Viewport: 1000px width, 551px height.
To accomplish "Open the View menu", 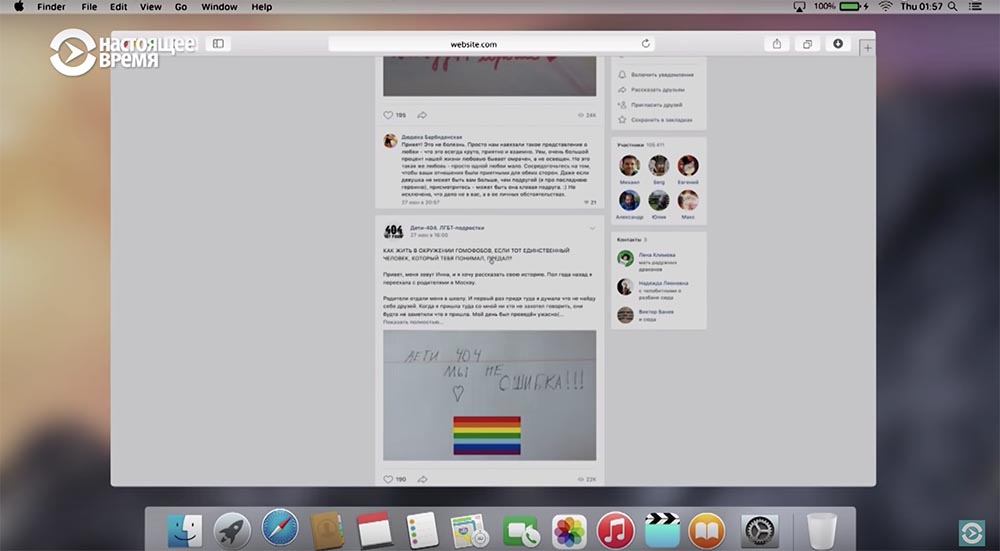I will coord(151,7).
